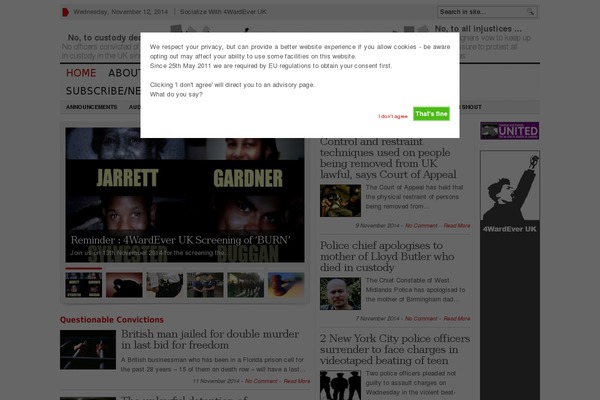Image resolution: width=600 pixels, height=400 pixels.
Task: Read More on 9 November article
Action: tap(457, 225)
